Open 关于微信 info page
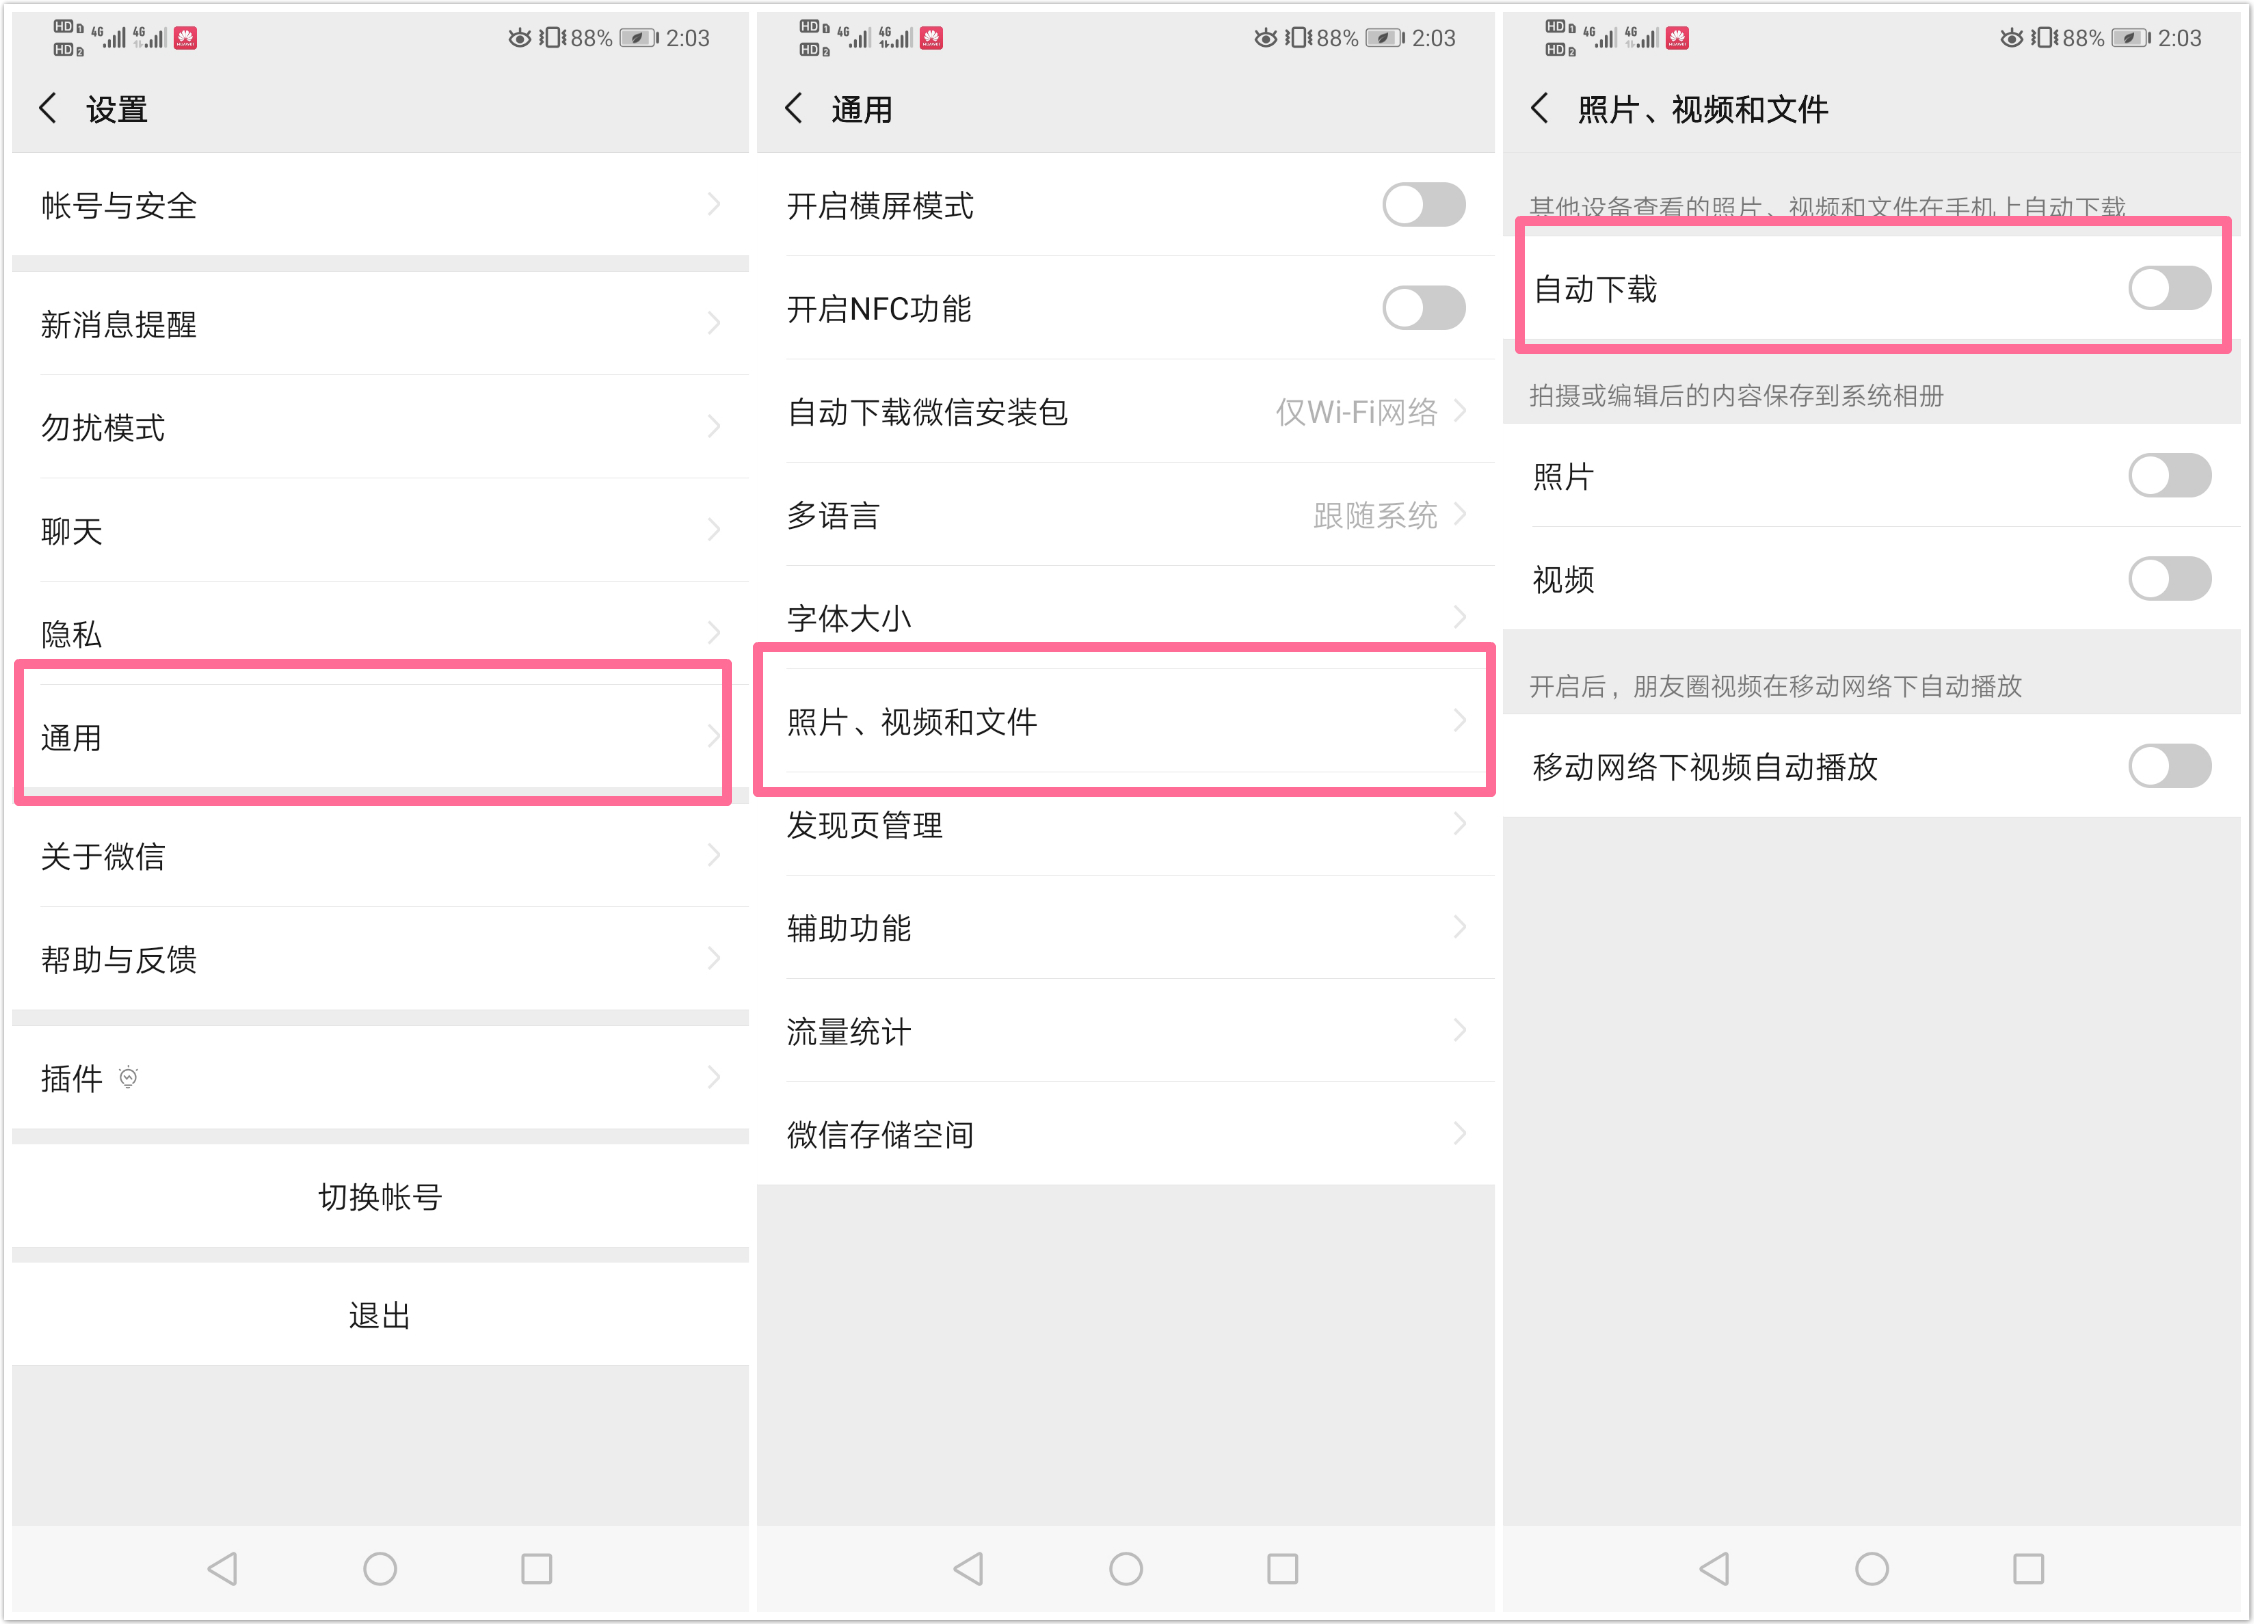The width and height of the screenshot is (2254, 1624). [x=374, y=858]
